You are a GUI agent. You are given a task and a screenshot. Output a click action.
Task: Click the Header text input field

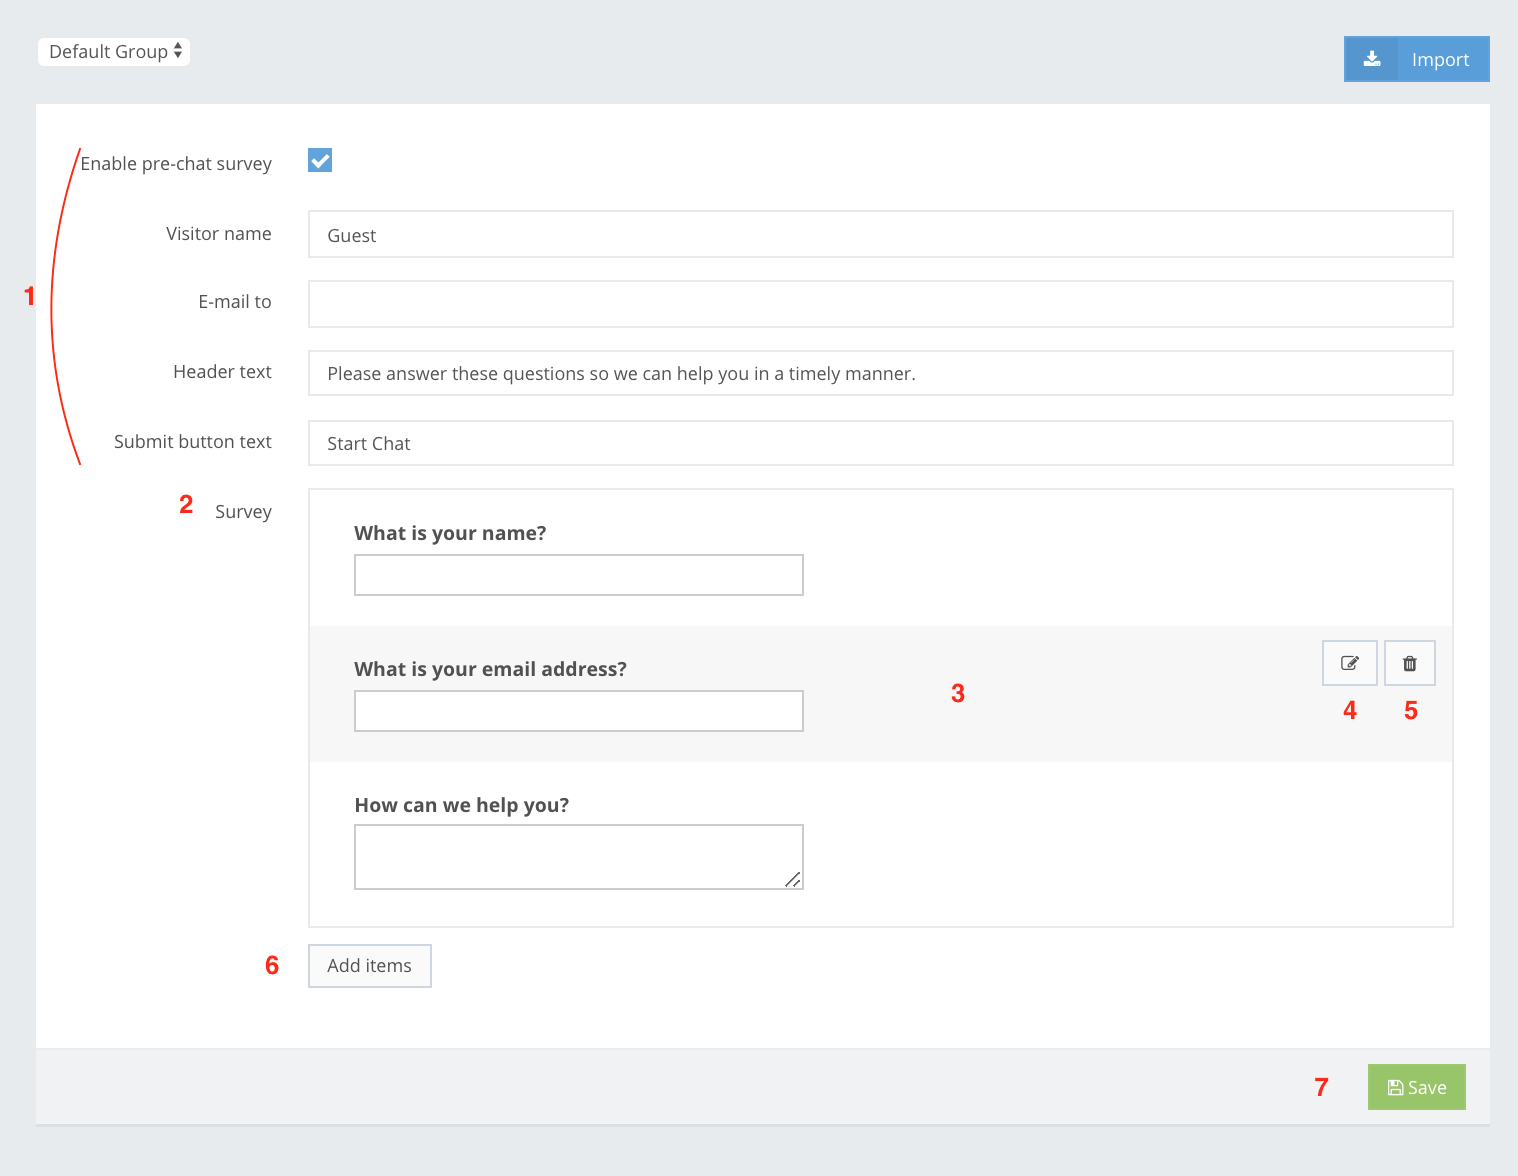tap(879, 373)
